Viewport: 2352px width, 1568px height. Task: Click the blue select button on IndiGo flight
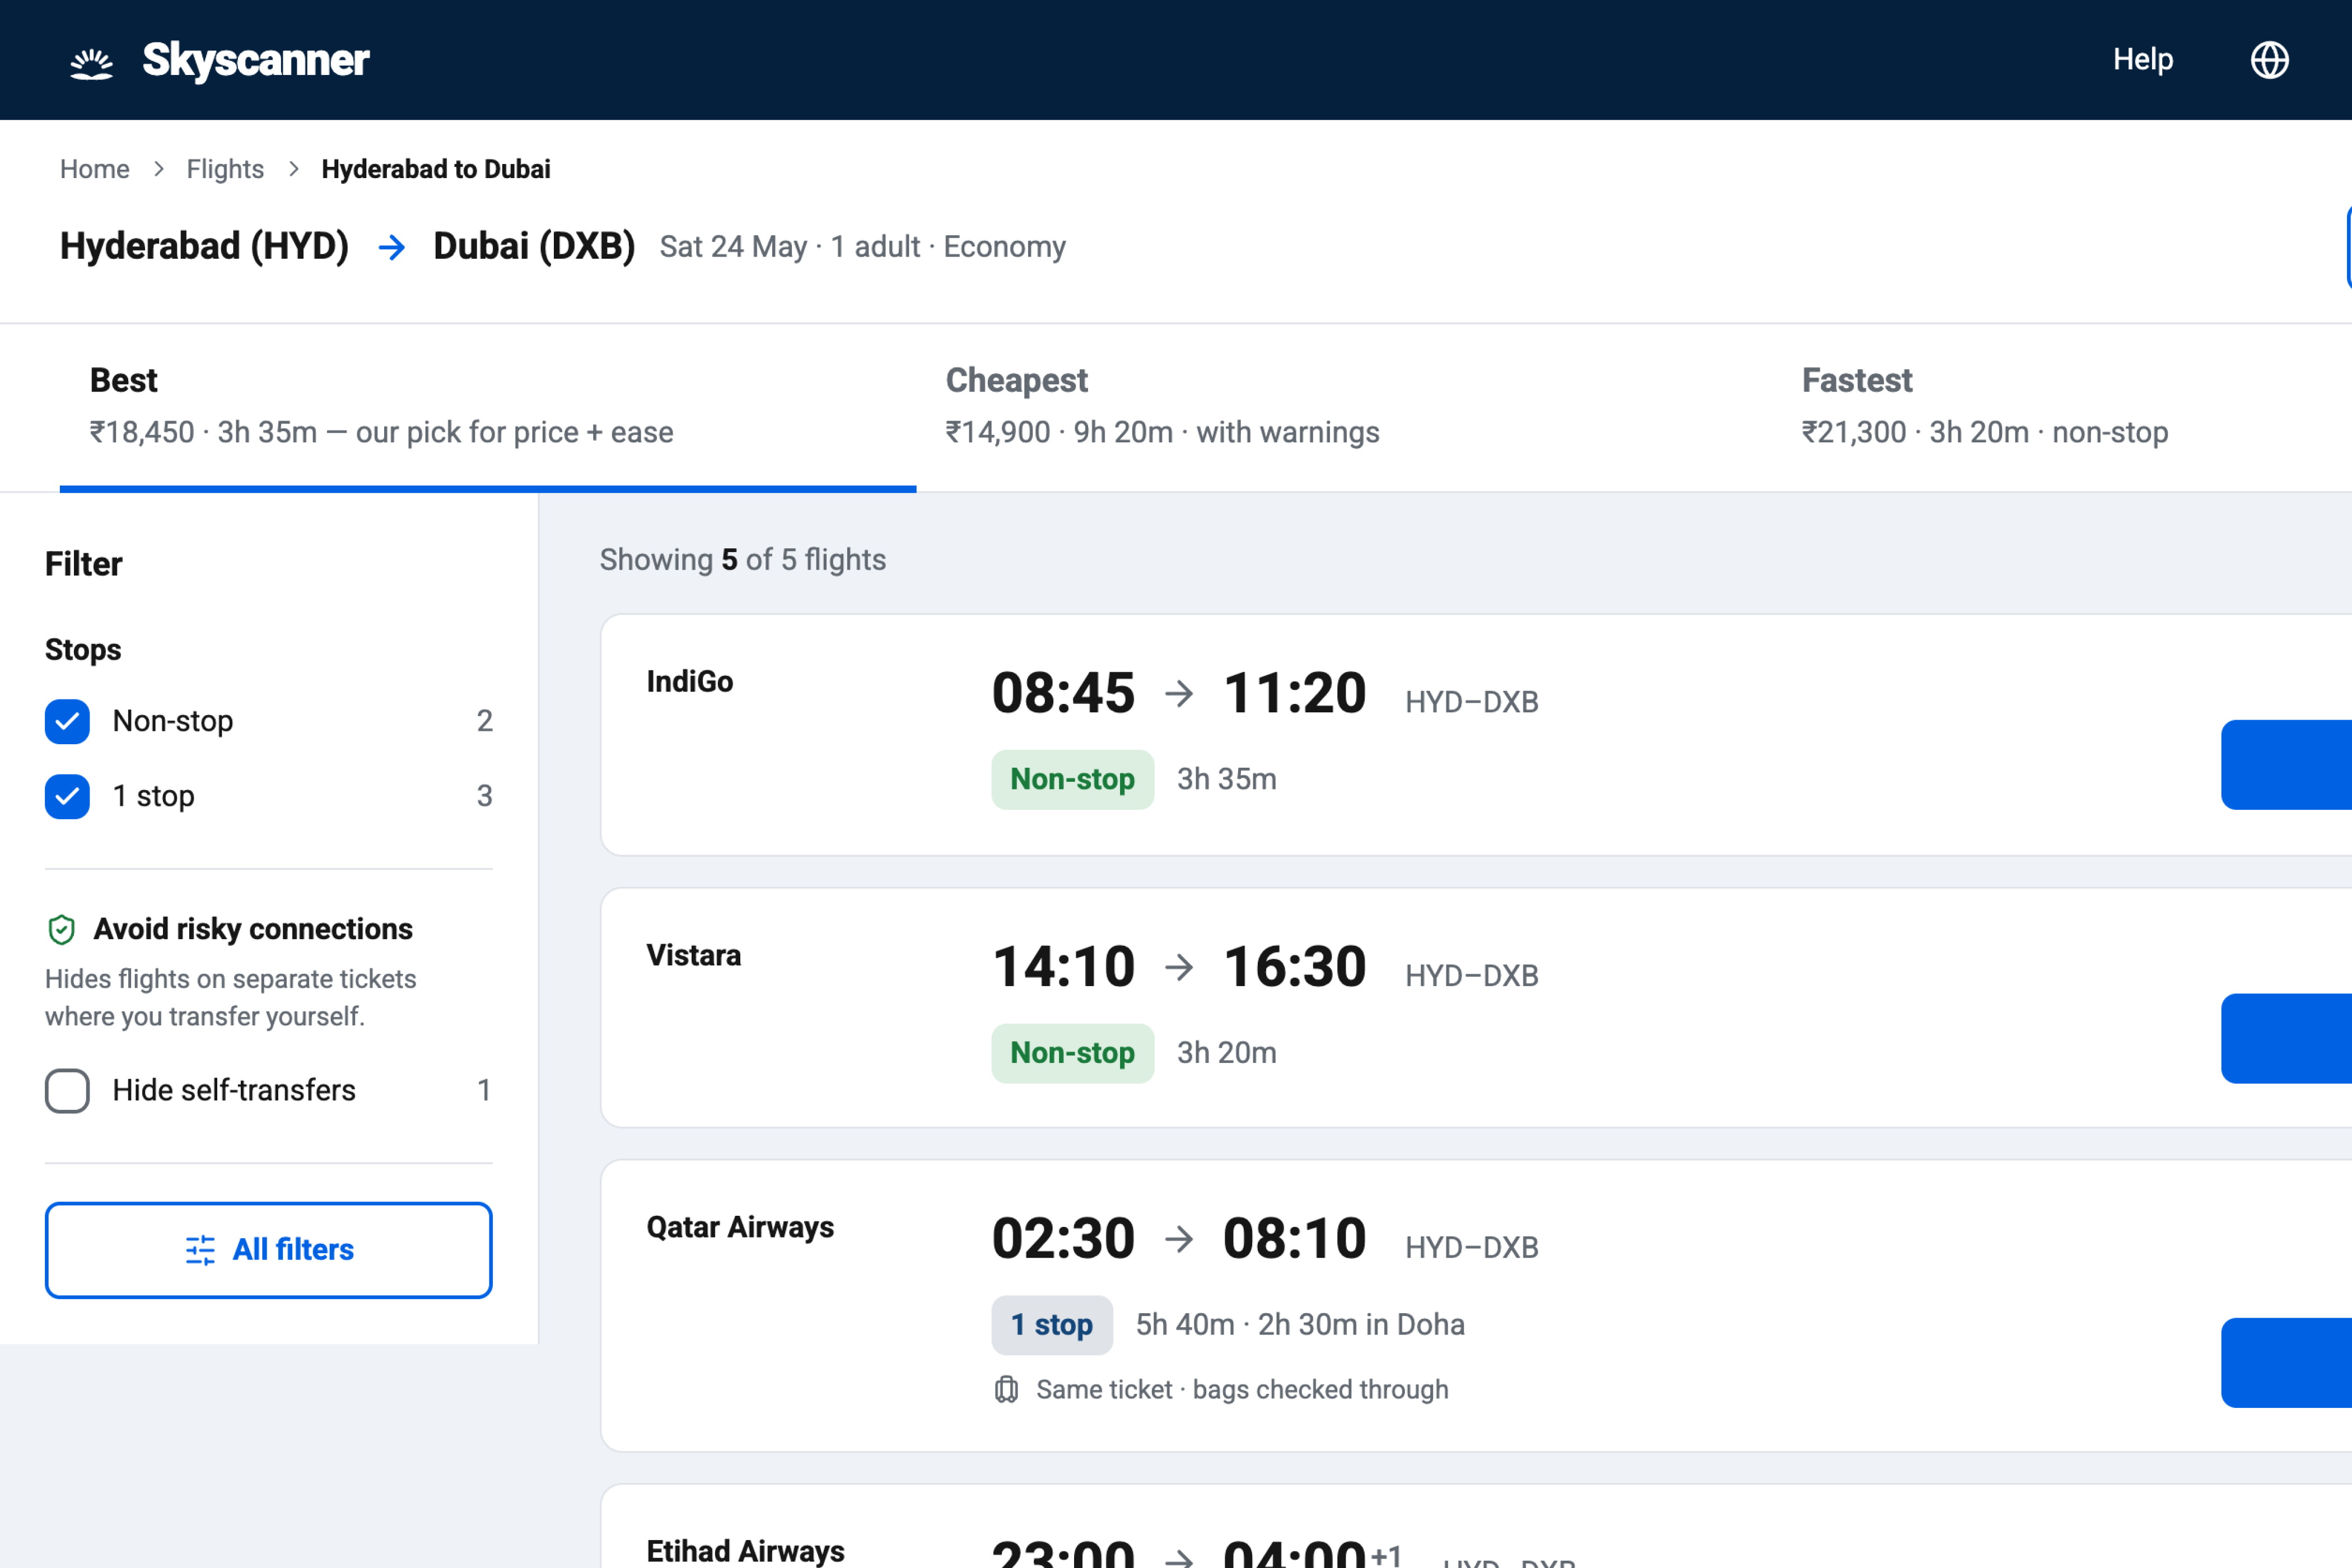point(2286,765)
